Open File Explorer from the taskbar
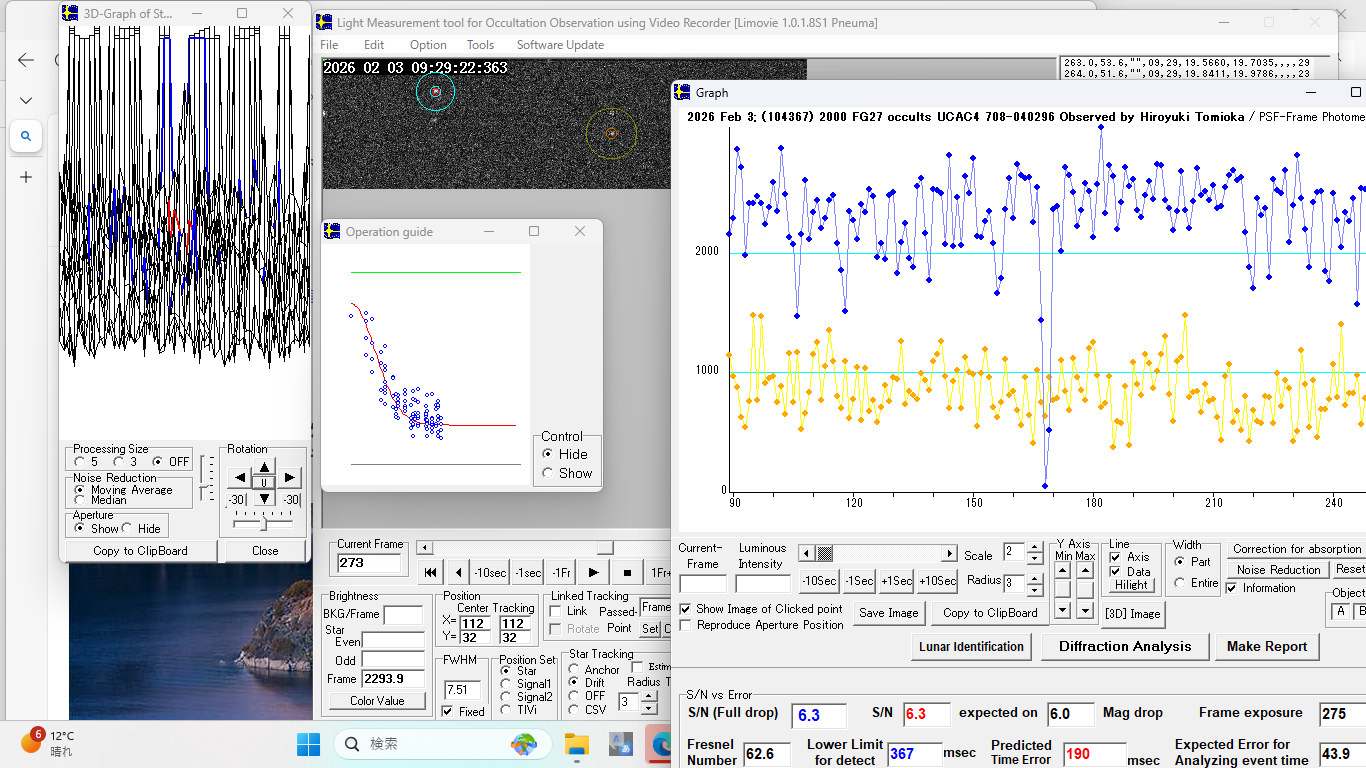This screenshot has height=768, width=1366. pyautogui.click(x=577, y=744)
